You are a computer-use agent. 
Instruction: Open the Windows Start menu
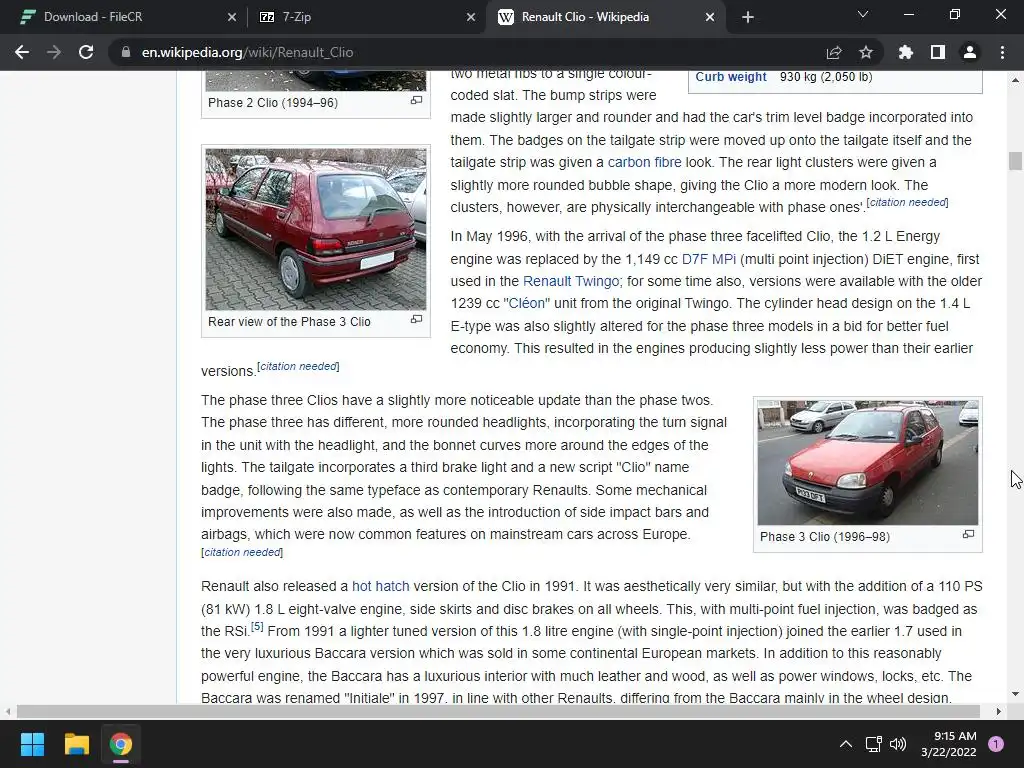click(x=32, y=744)
